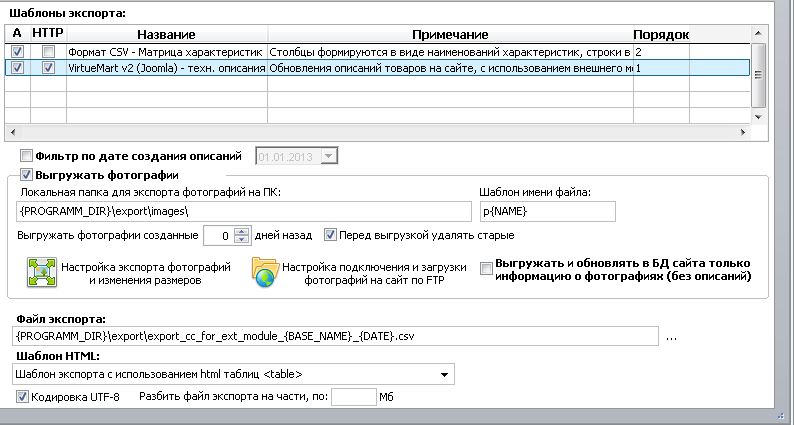Enable export of photo information only checkbox
The height and width of the screenshot is (425, 794).
[x=486, y=269]
